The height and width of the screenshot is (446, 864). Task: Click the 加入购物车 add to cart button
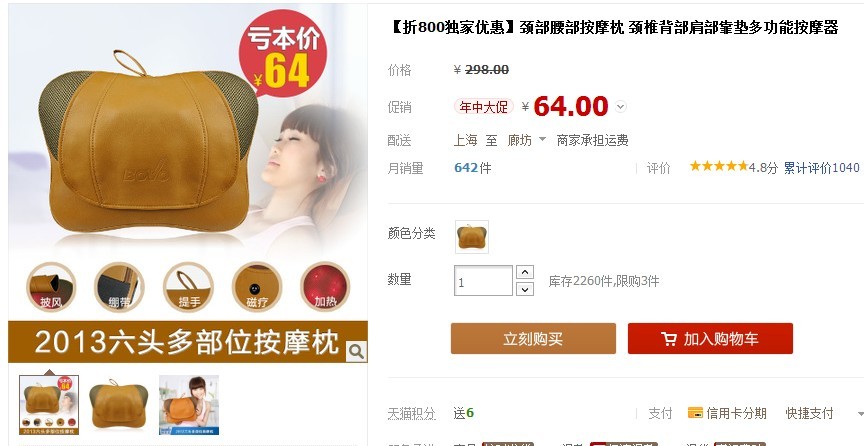click(710, 338)
